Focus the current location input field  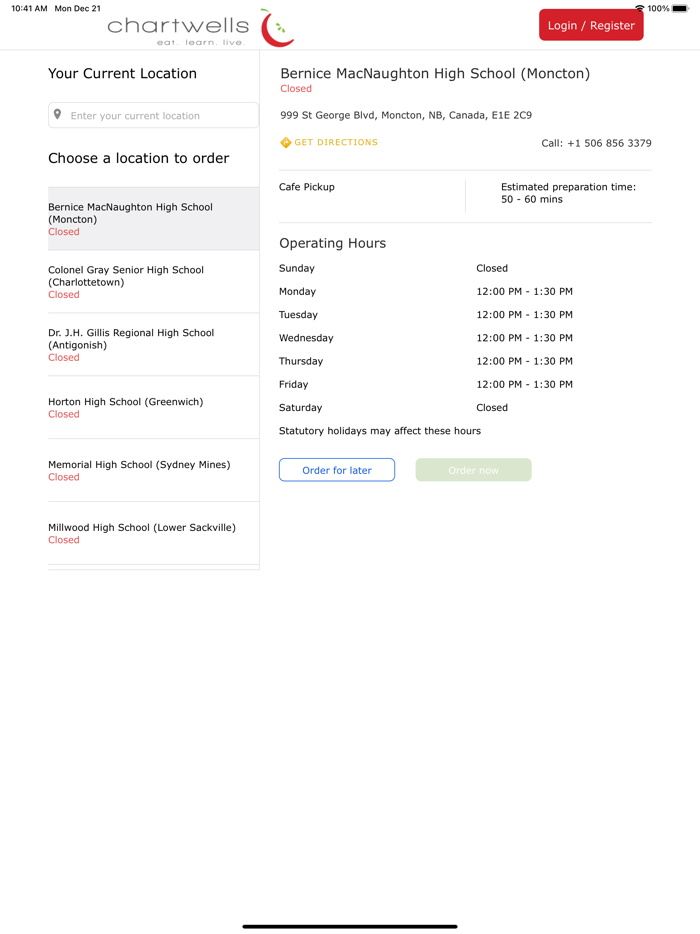tap(160, 116)
